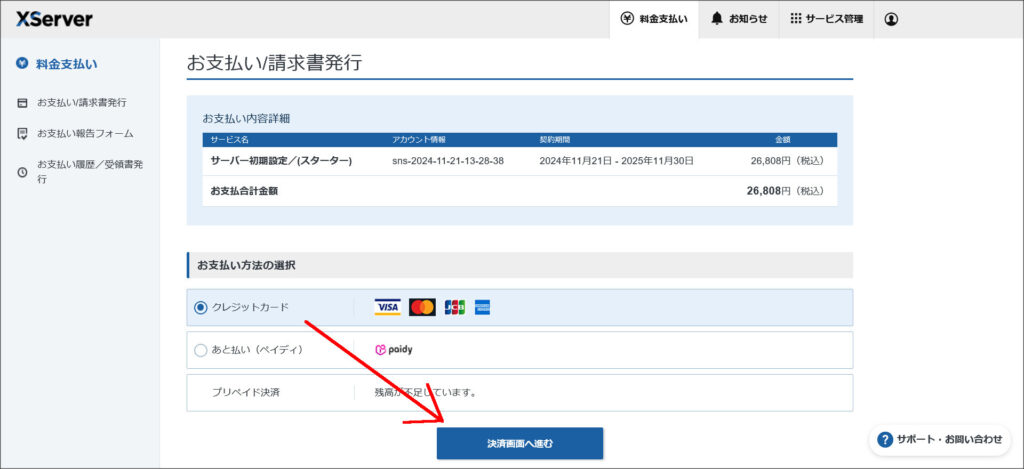
Task: Select あと払い（ペイディ） radio button
Action: [201, 350]
